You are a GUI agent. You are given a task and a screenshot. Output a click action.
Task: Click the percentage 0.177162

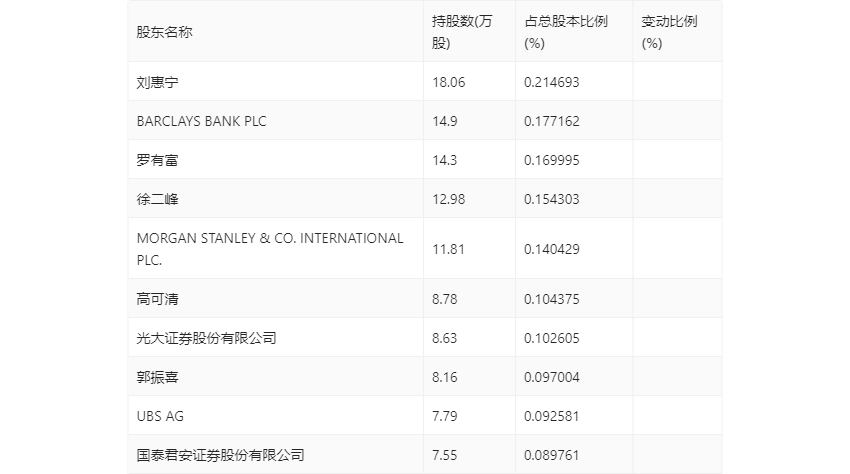(551, 121)
